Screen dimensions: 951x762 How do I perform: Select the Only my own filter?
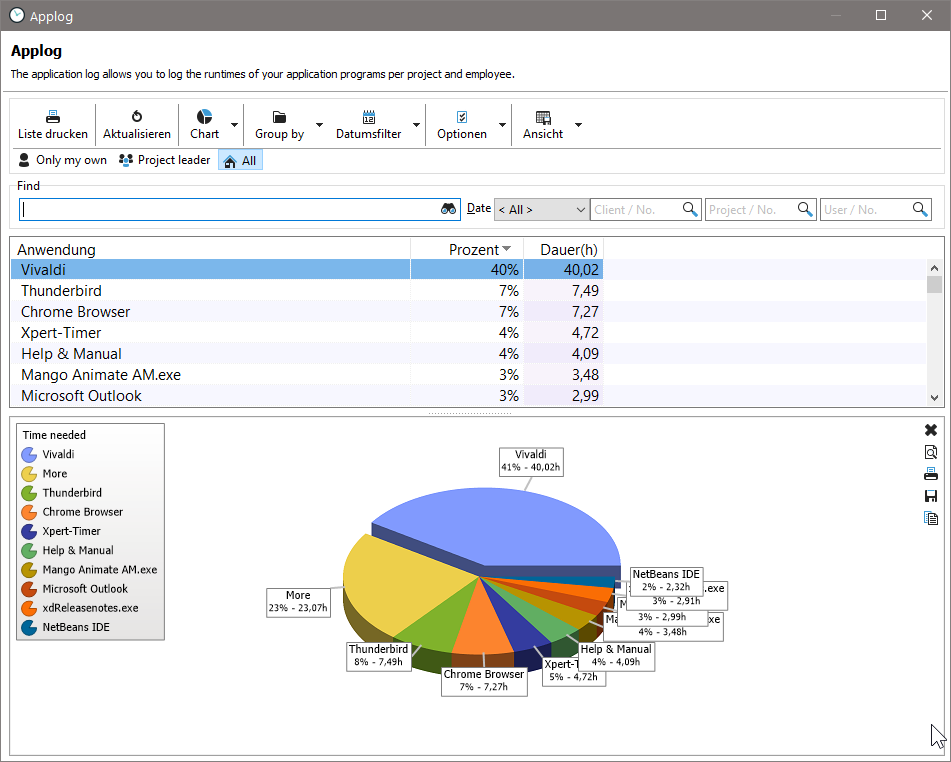coord(62,160)
